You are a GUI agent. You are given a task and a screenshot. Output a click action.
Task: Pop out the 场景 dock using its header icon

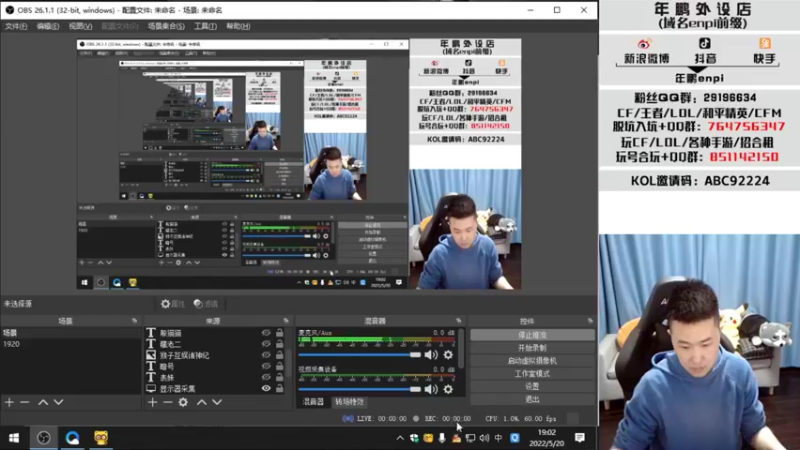(x=134, y=320)
